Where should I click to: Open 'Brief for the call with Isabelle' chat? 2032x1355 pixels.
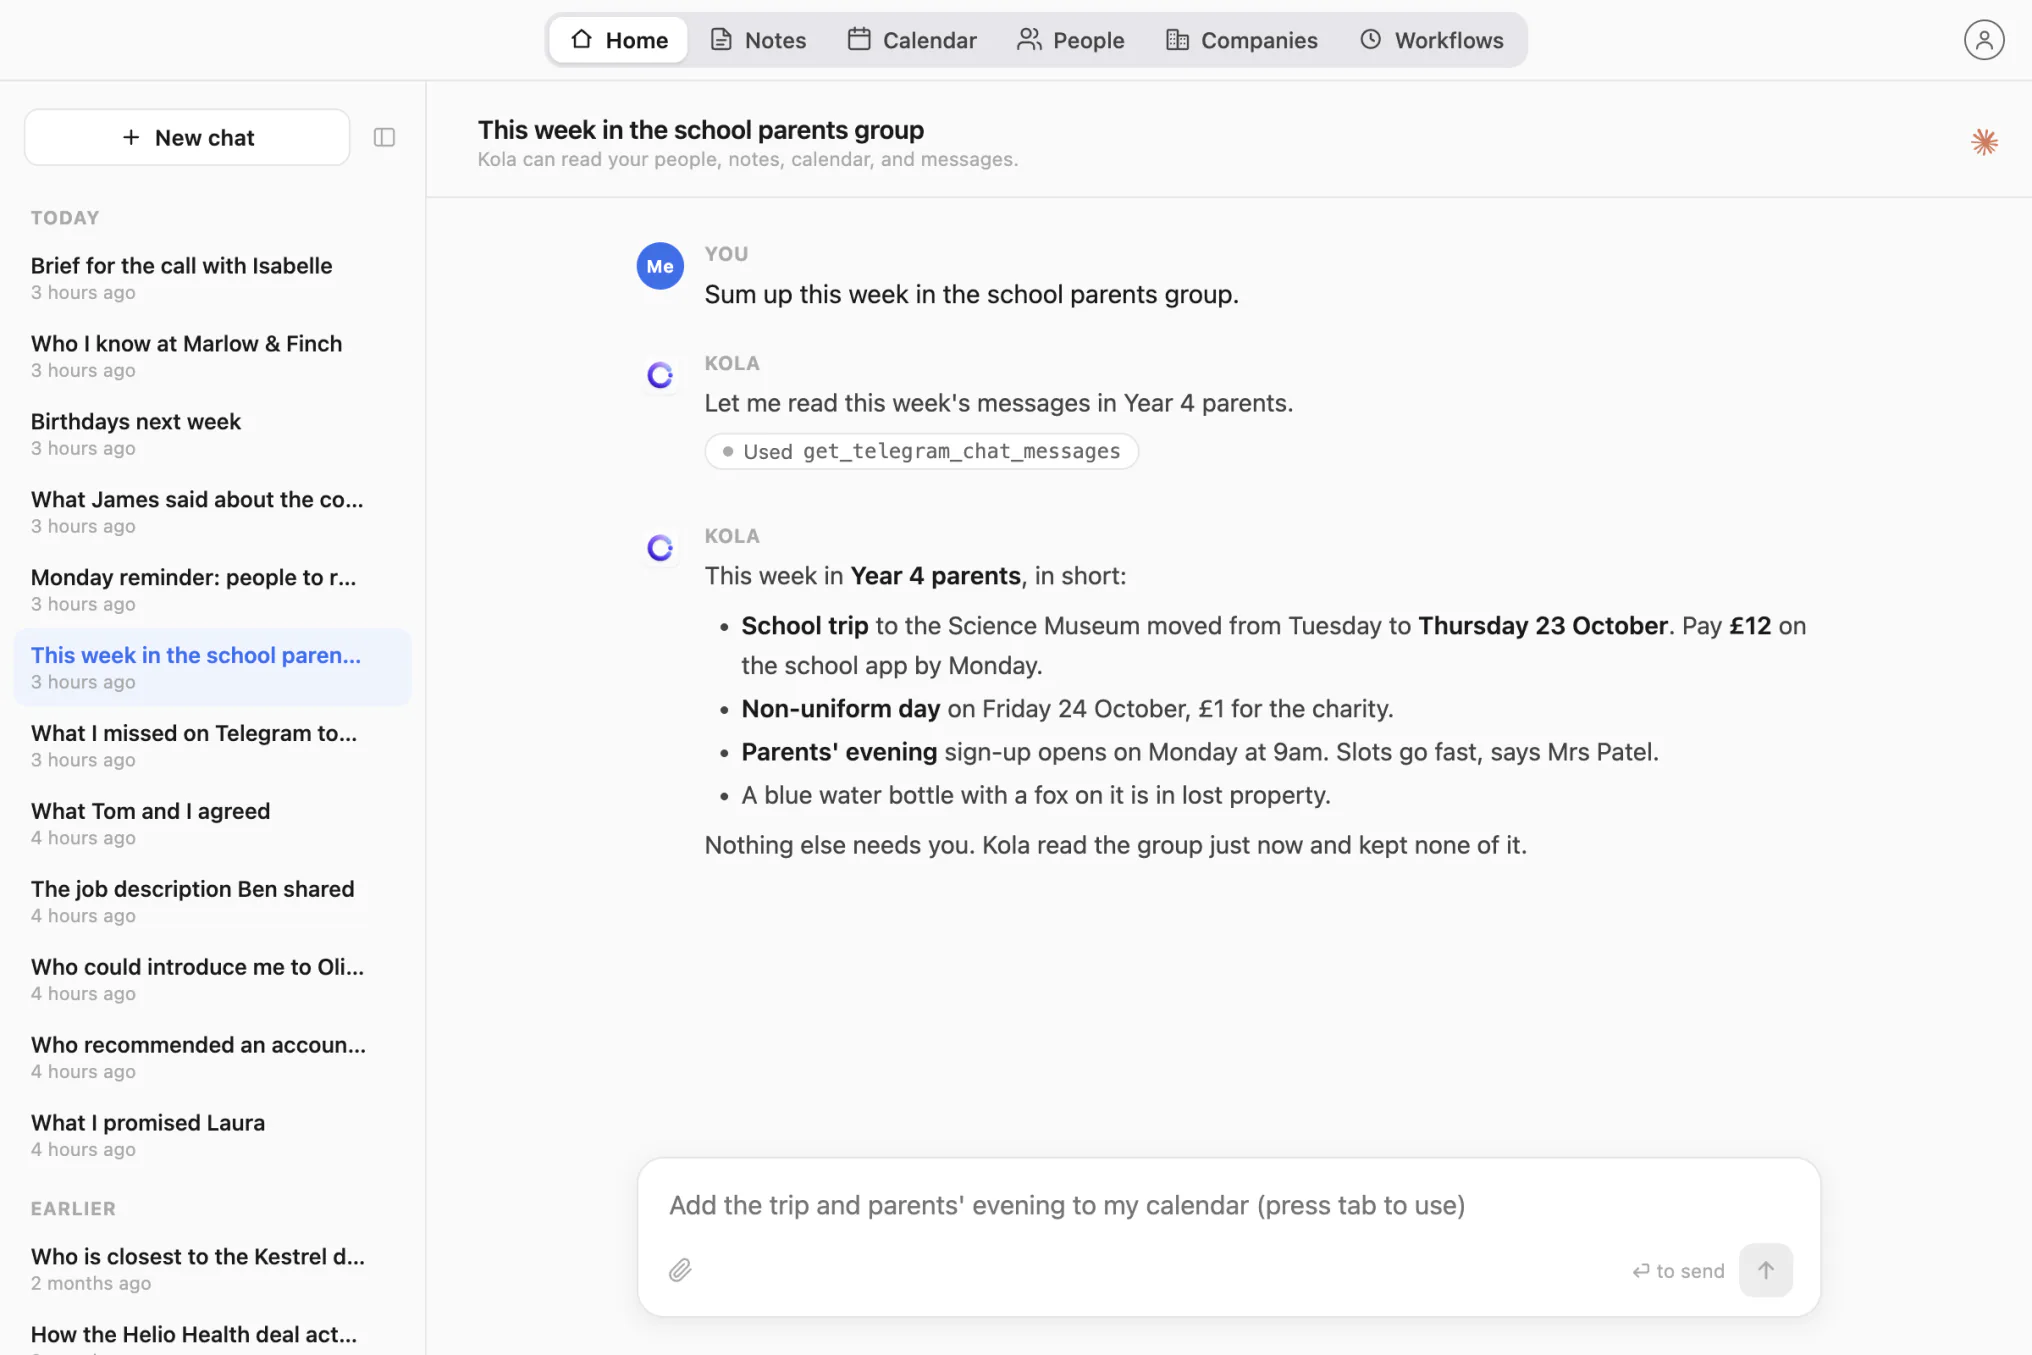[212, 278]
